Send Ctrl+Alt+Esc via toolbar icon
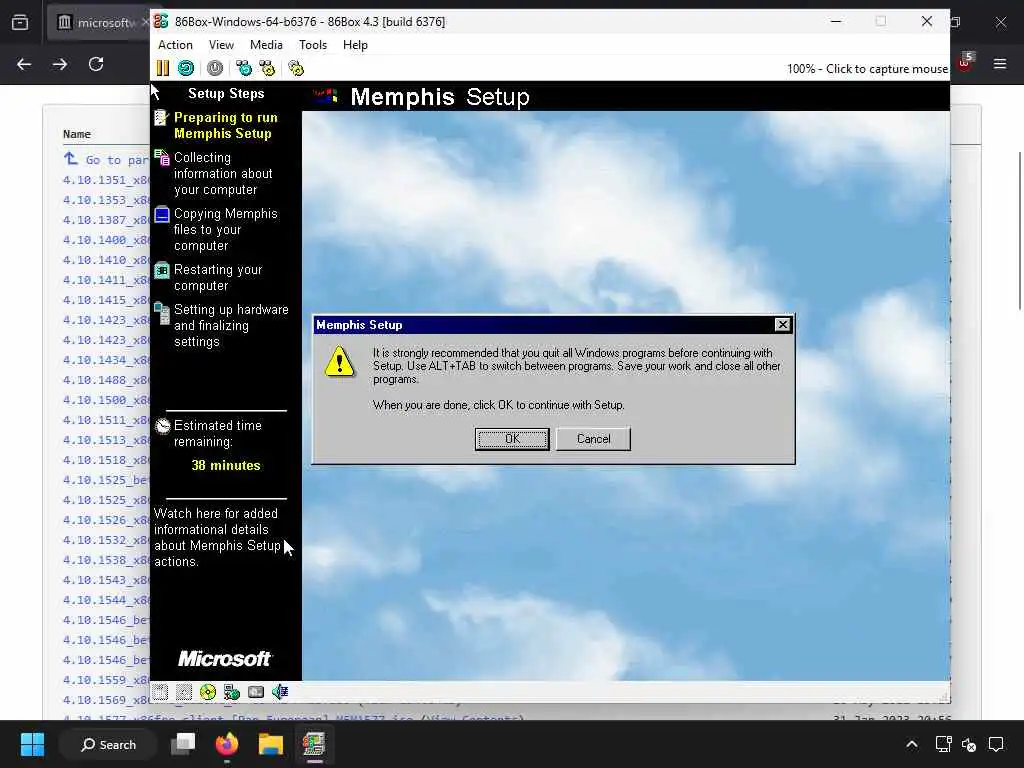The image size is (1024, 768). (x=267, y=68)
